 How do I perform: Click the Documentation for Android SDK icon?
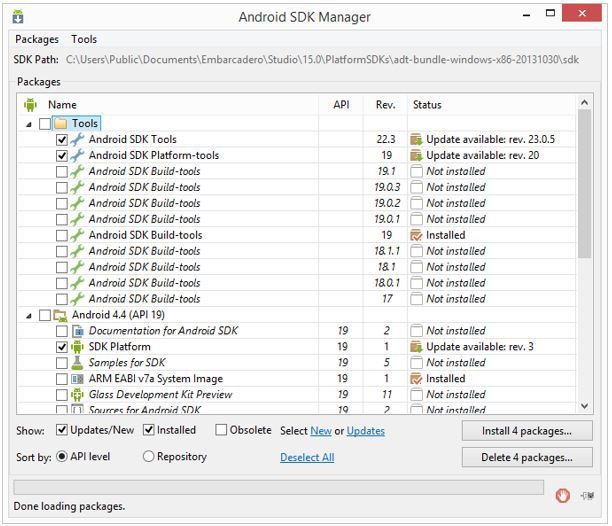point(78,331)
